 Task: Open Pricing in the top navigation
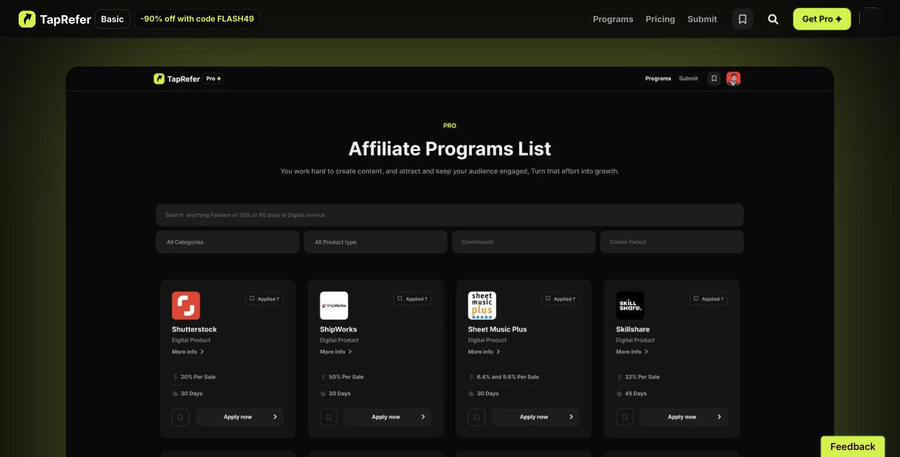tap(660, 19)
